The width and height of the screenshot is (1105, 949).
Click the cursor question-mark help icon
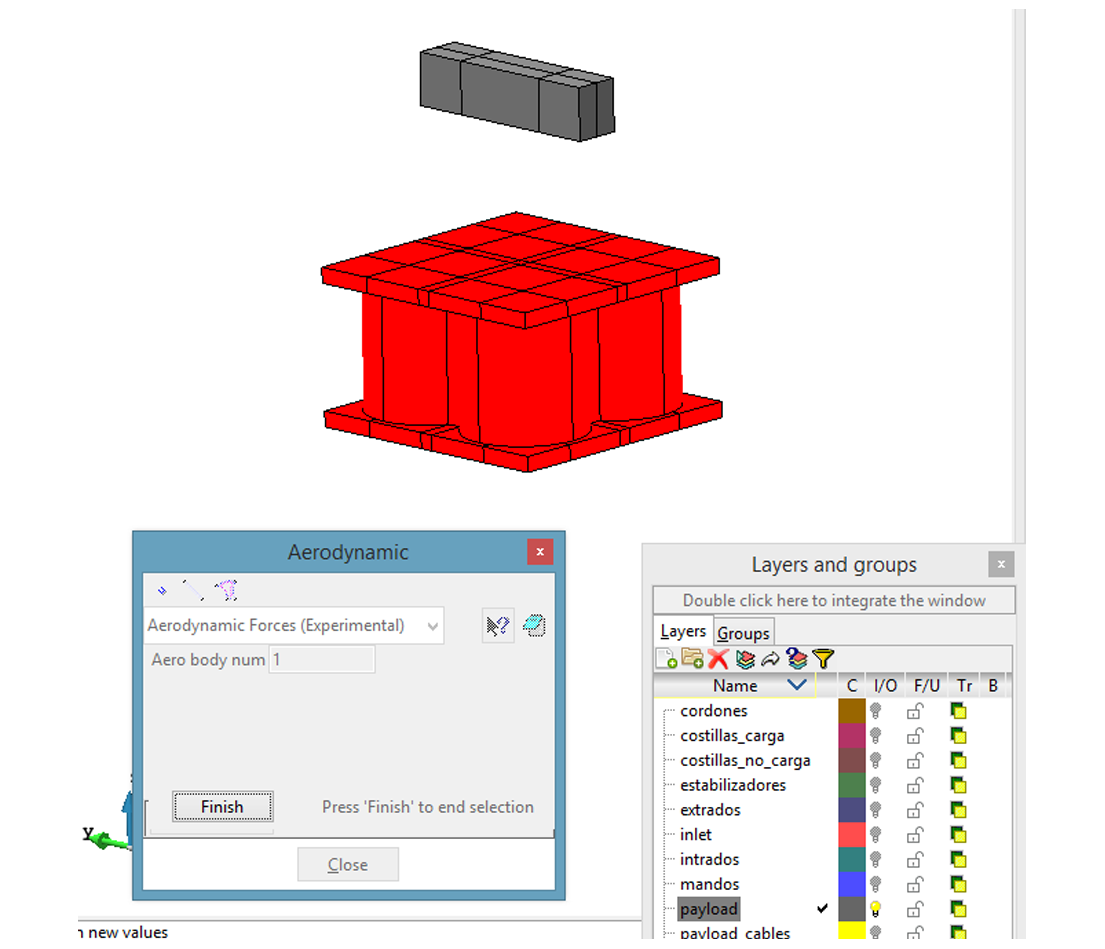click(497, 626)
